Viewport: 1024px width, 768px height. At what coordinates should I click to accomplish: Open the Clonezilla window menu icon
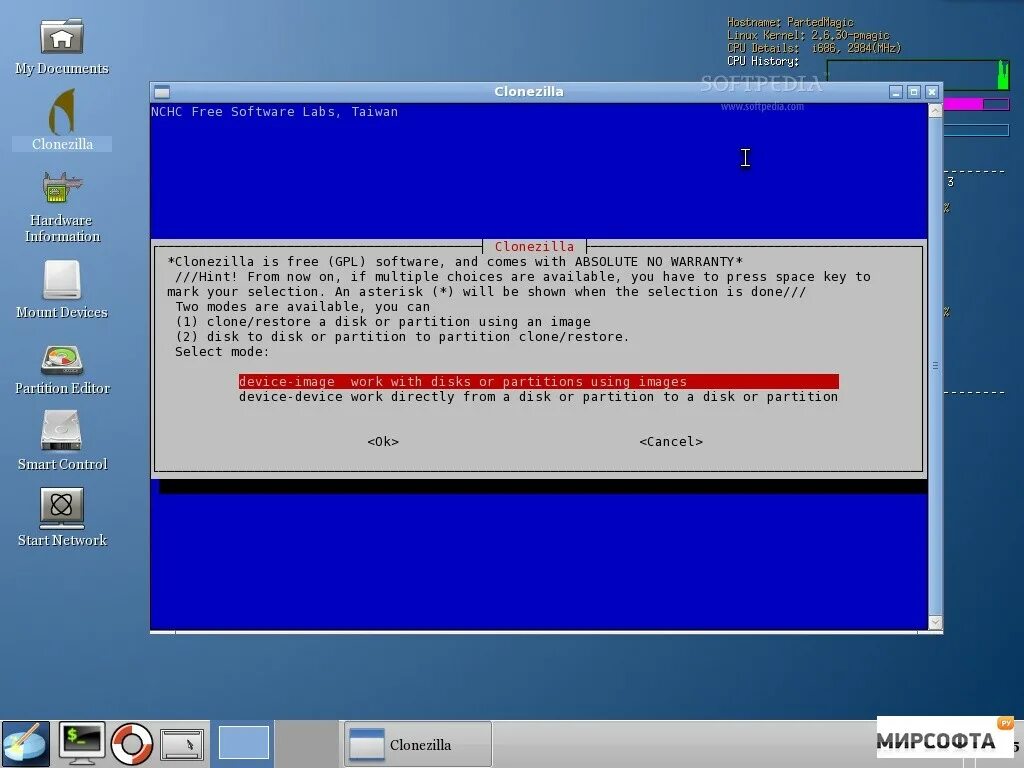pyautogui.click(x=162, y=91)
